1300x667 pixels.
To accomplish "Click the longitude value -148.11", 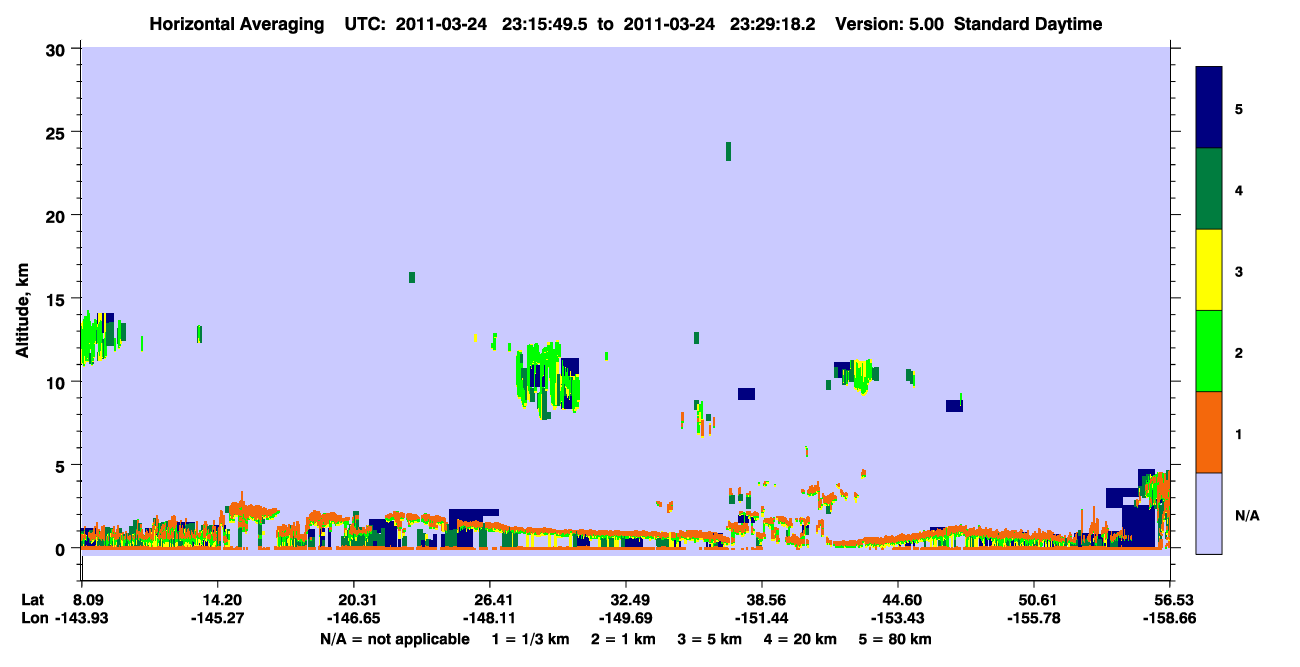I will coord(490,618).
